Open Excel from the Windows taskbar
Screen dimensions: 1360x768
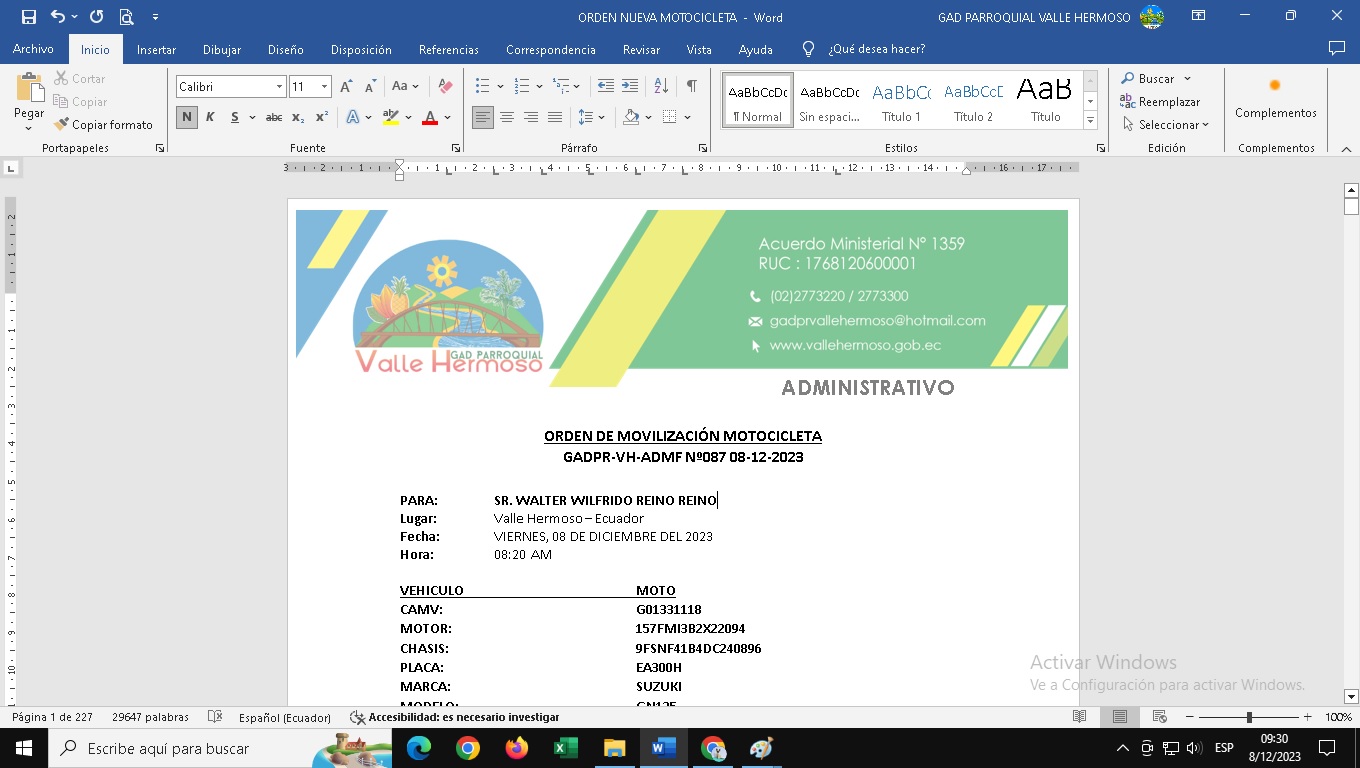point(566,748)
